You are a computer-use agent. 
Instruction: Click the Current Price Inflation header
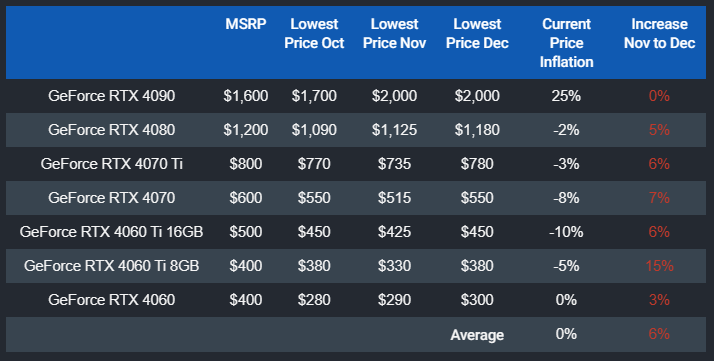566,43
